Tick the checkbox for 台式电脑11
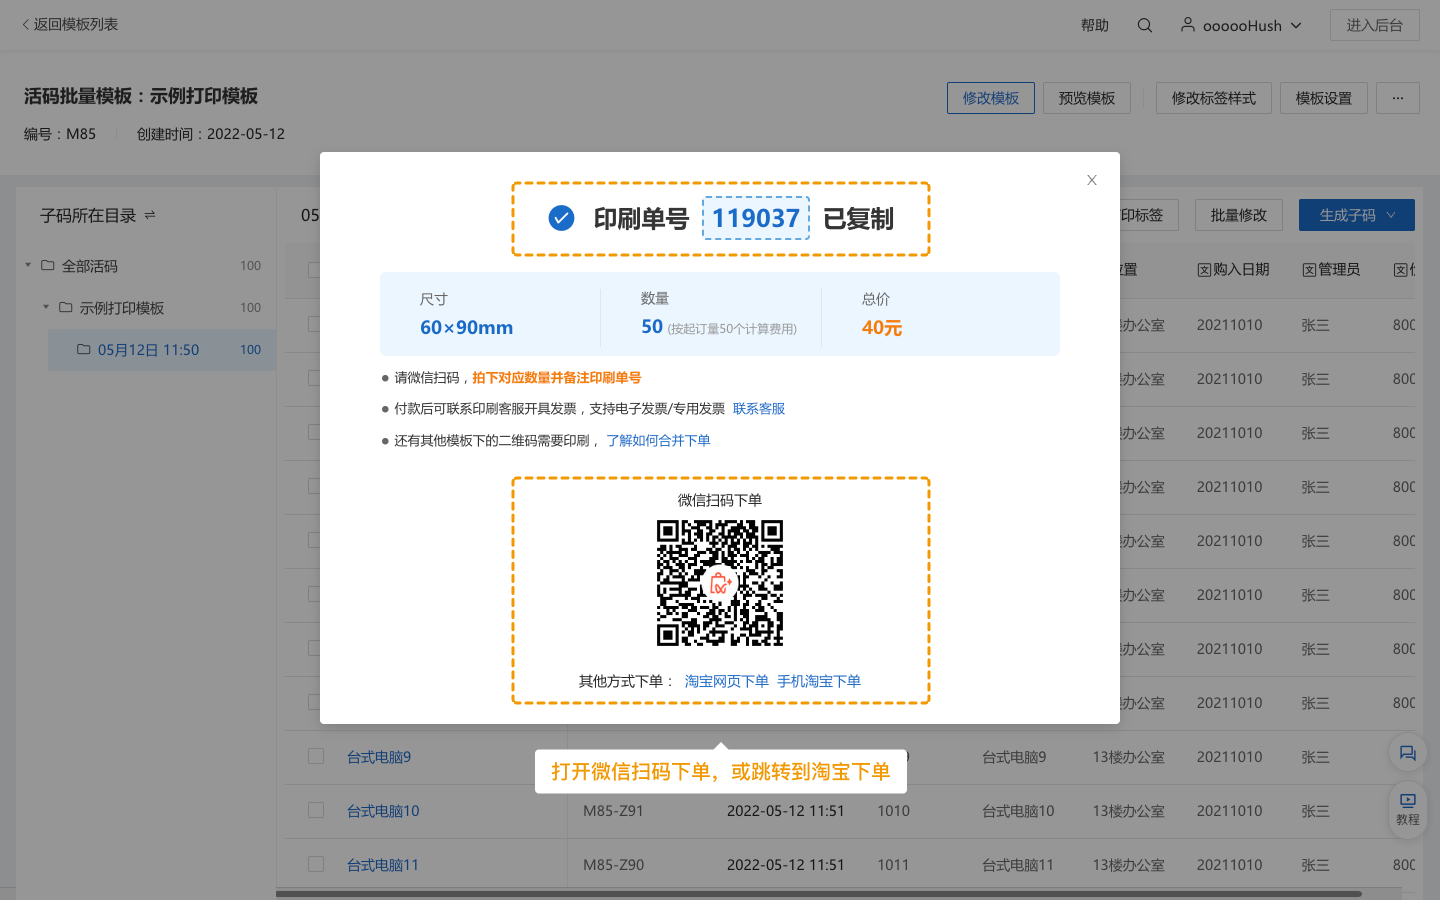Screen dimensions: 1440x900 click(316, 864)
